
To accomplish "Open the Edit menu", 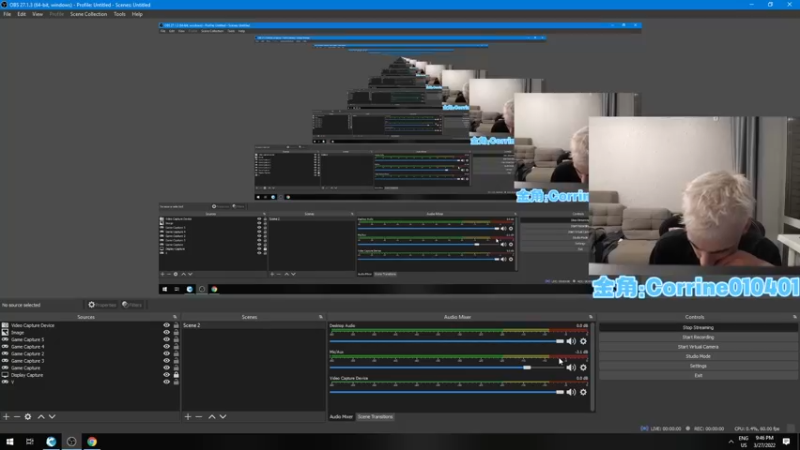I will 21,14.
